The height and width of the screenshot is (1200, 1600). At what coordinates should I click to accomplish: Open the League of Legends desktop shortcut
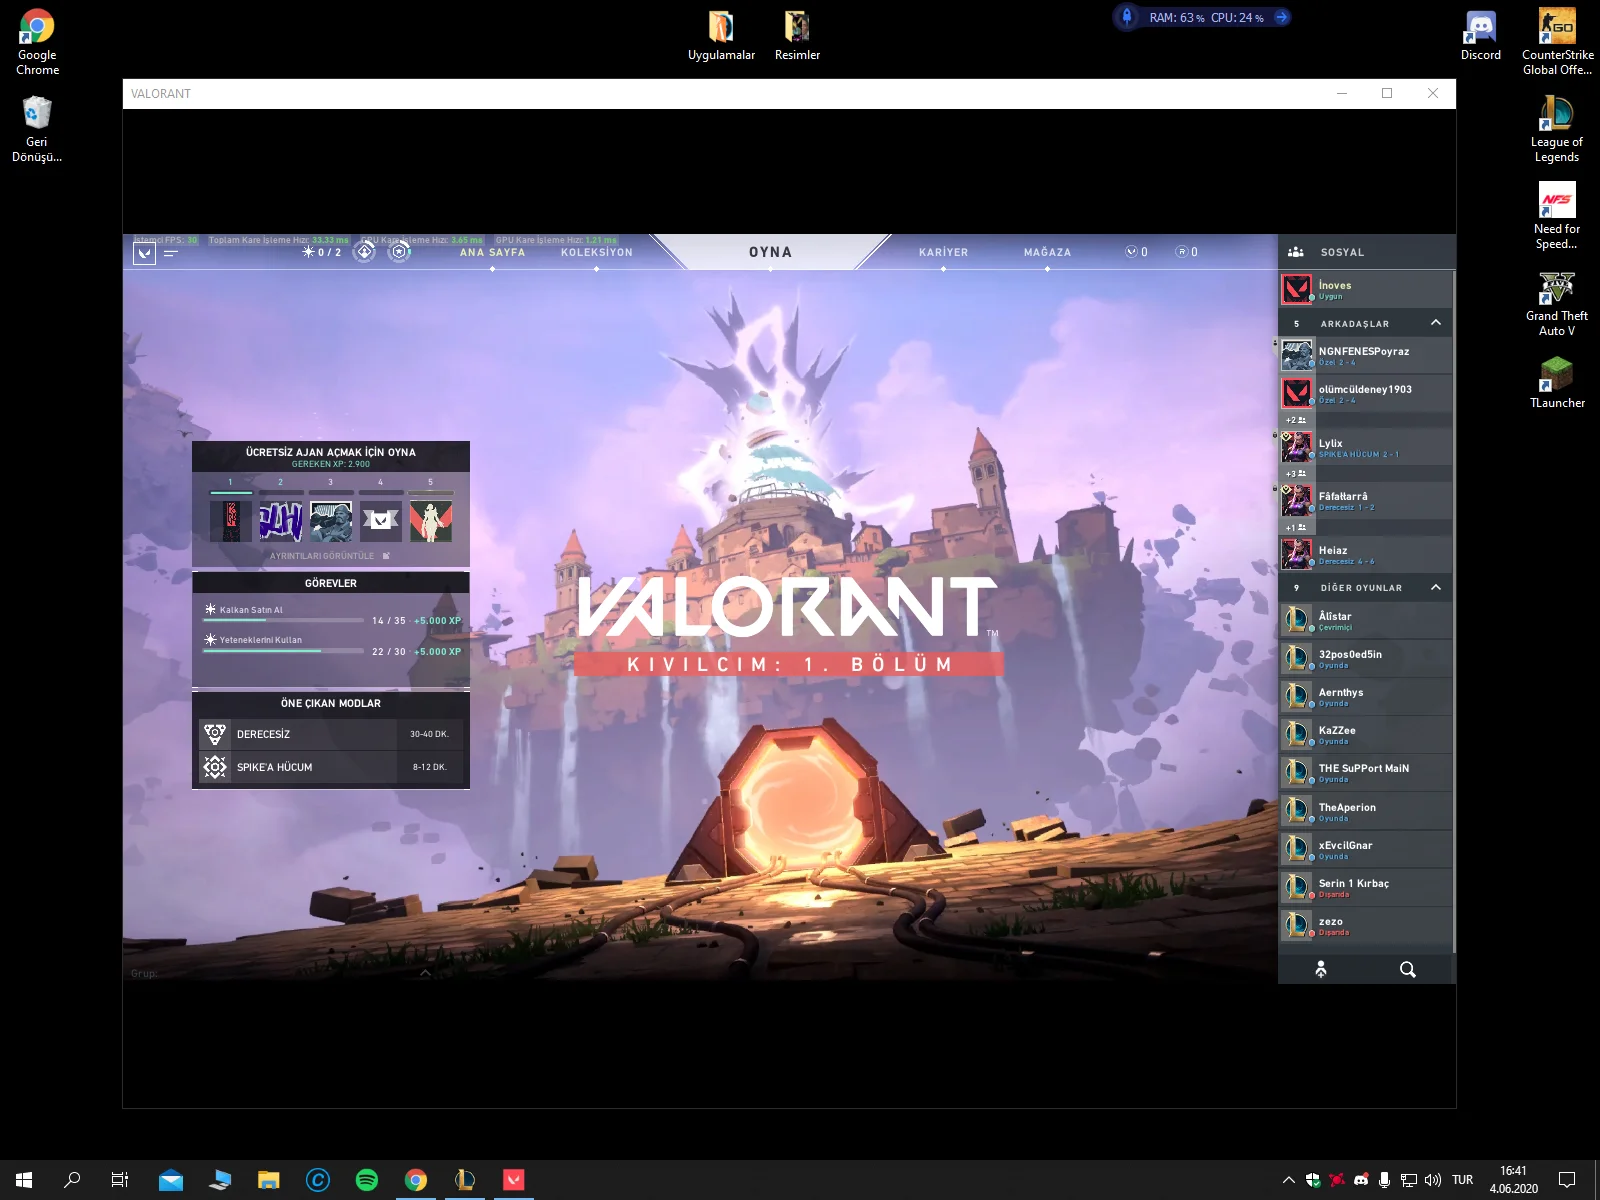[1557, 129]
